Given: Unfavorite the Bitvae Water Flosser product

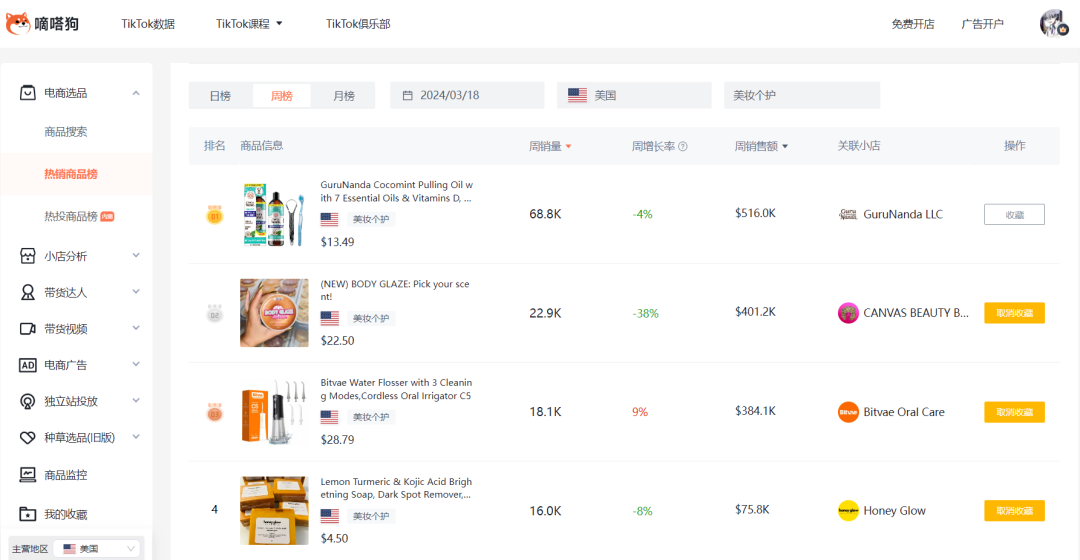Looking at the screenshot, I should coord(1014,412).
